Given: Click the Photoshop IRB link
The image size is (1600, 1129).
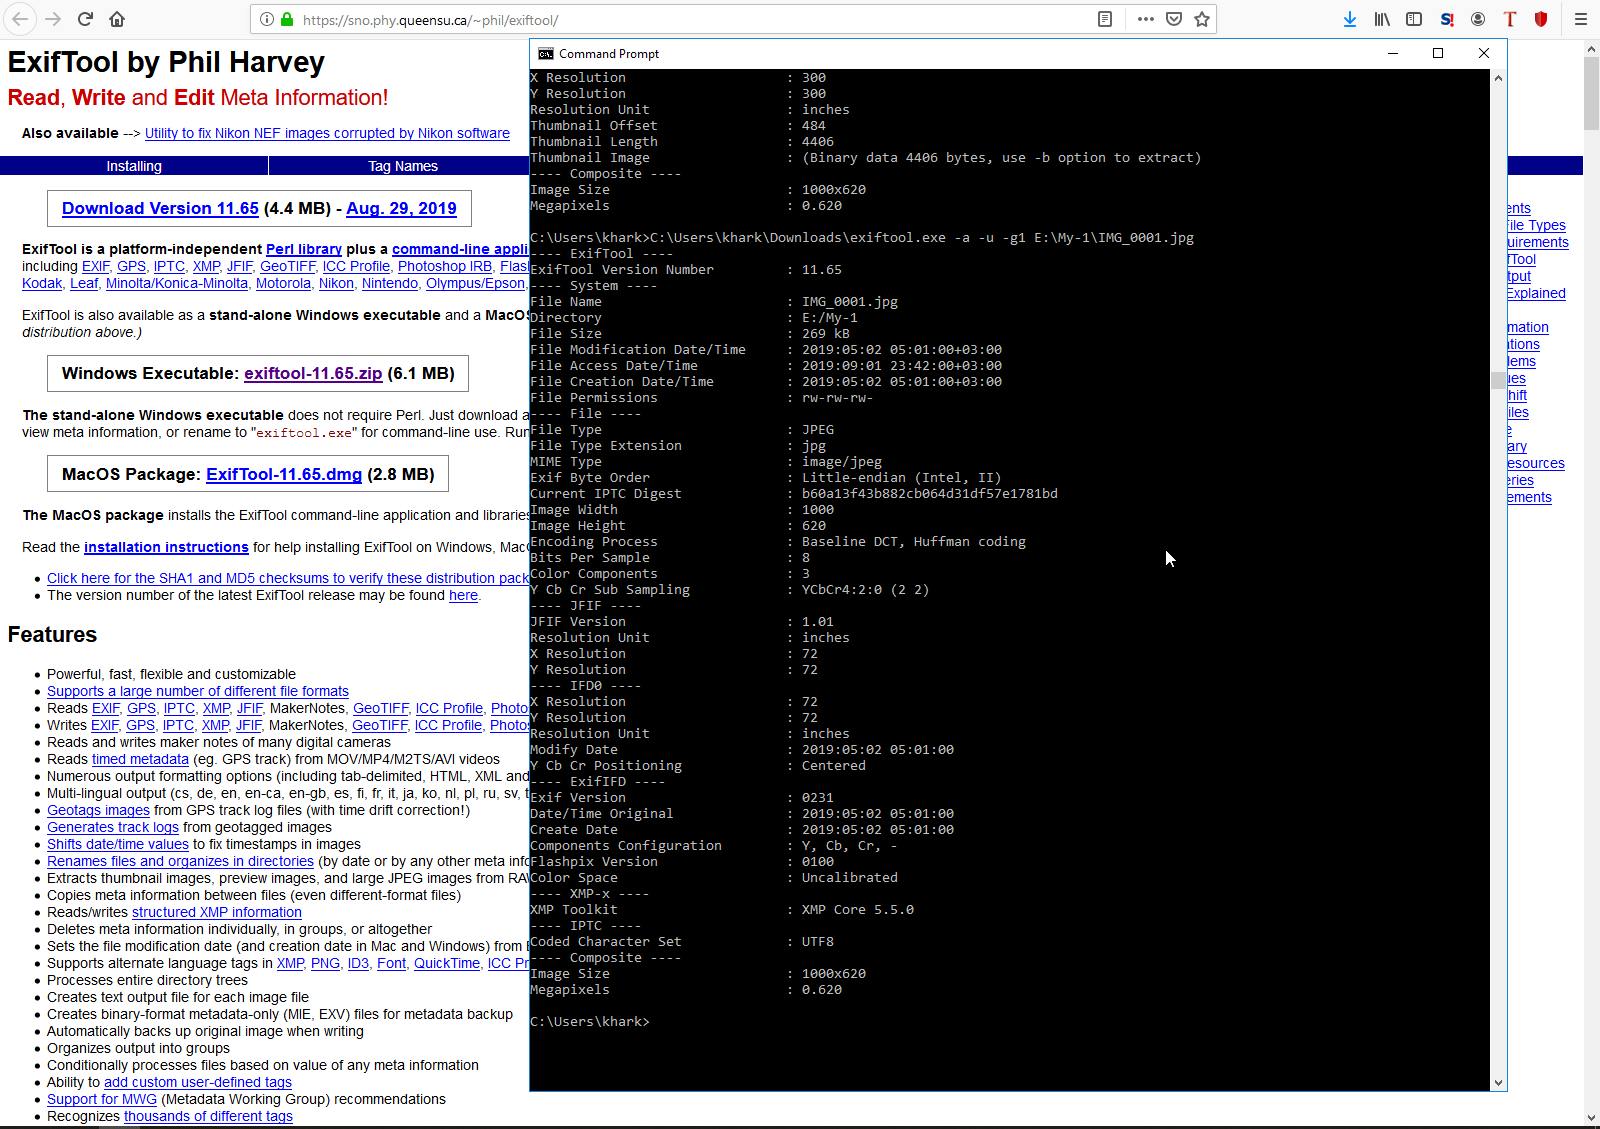Looking at the screenshot, I should [445, 266].
